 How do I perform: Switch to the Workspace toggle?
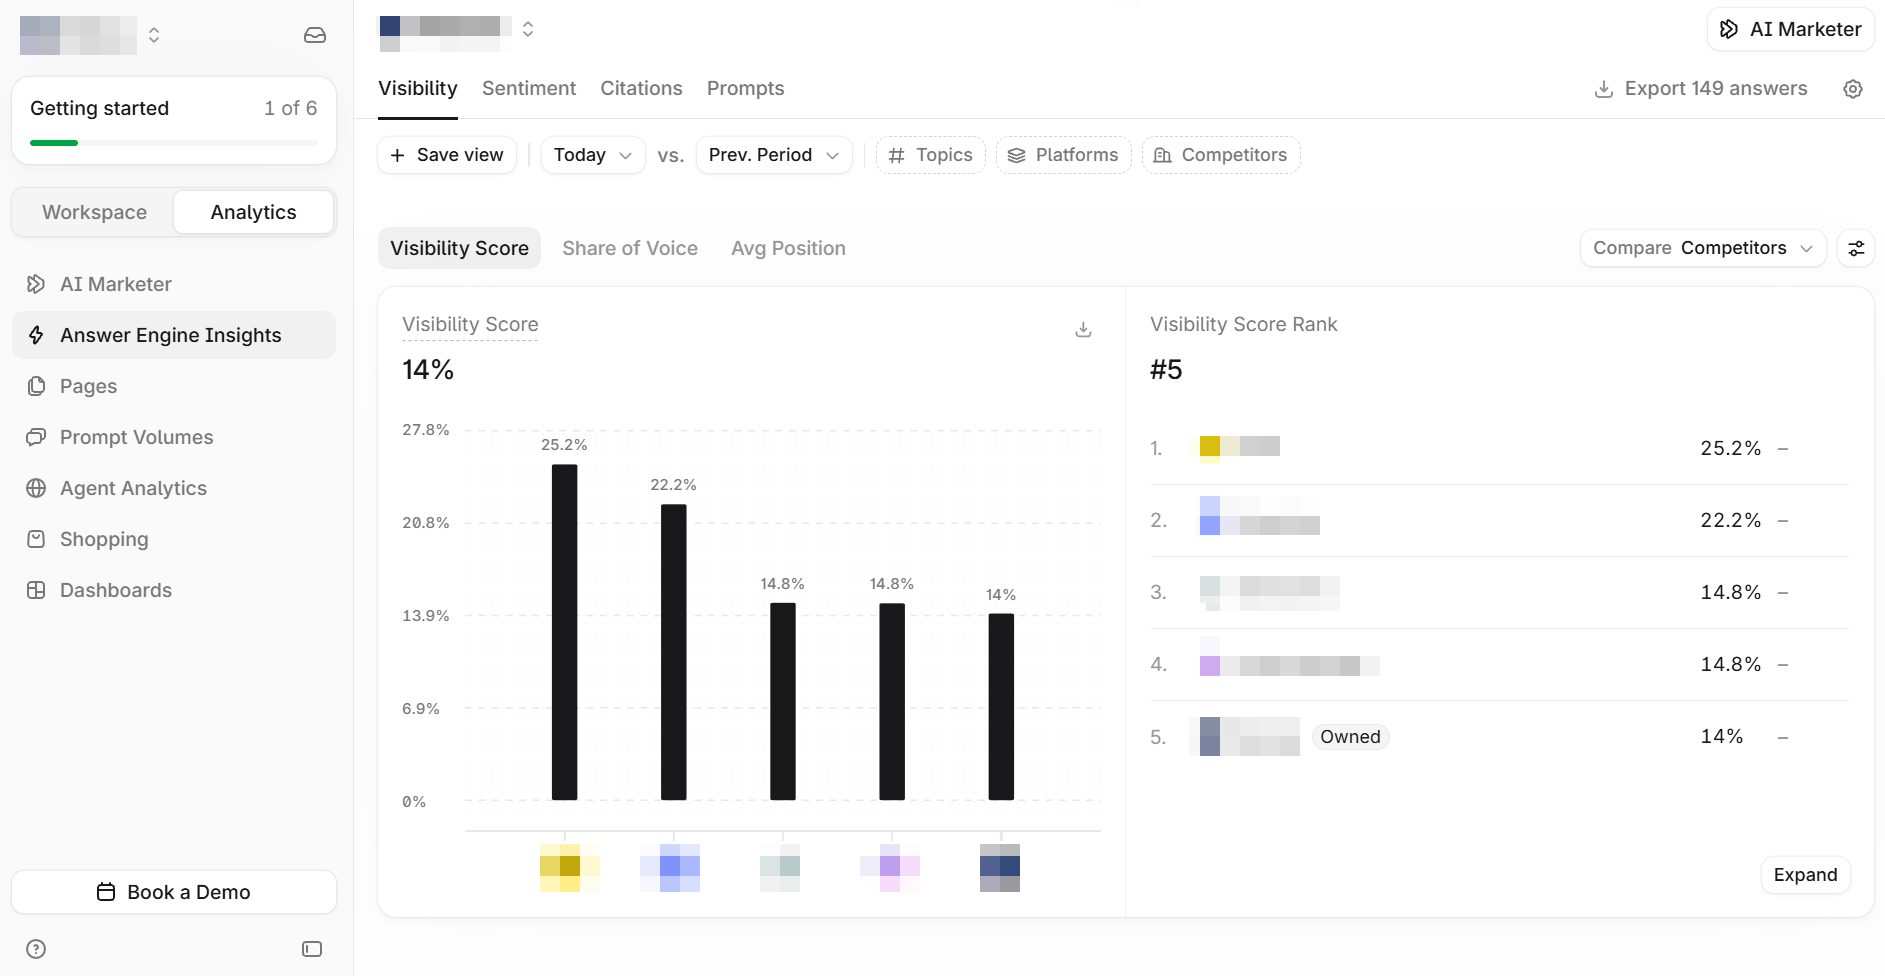tap(94, 212)
